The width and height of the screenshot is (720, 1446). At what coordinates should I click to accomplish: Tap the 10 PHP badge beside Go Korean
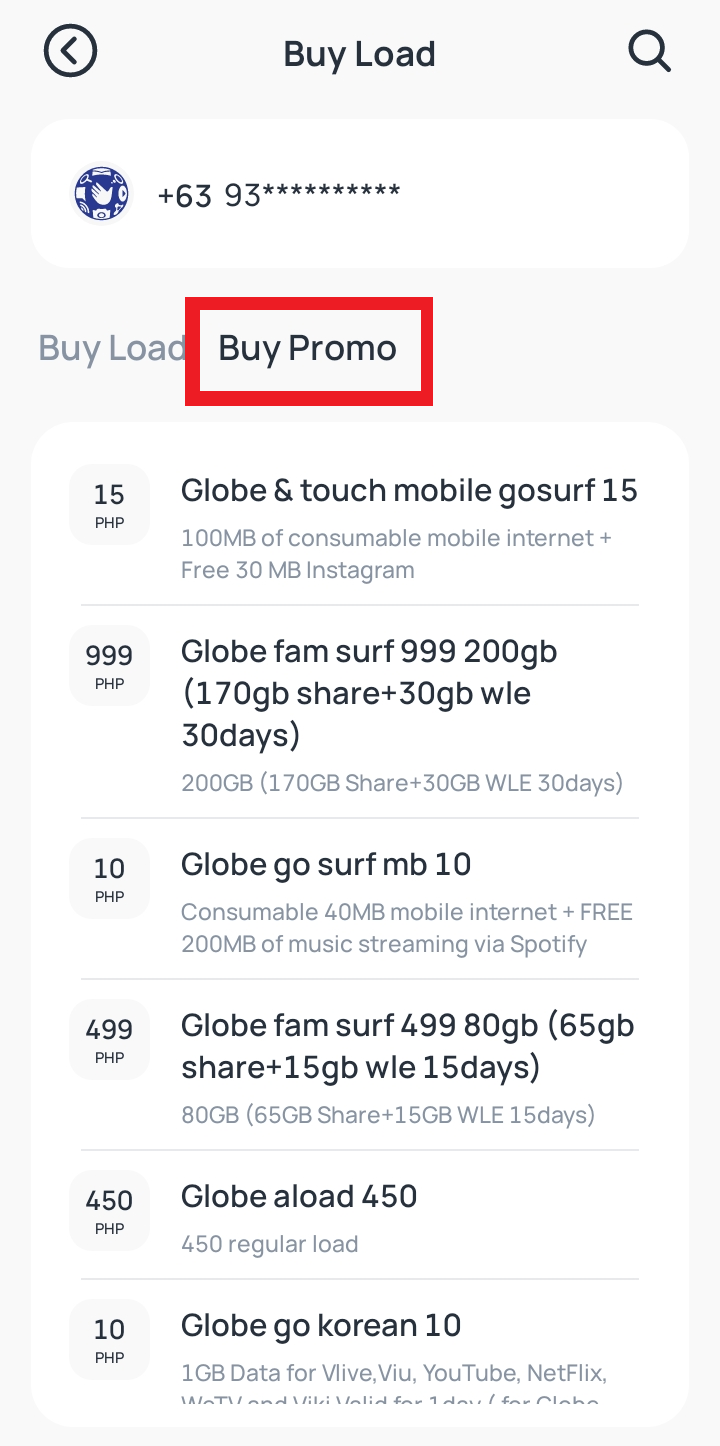tap(109, 1340)
